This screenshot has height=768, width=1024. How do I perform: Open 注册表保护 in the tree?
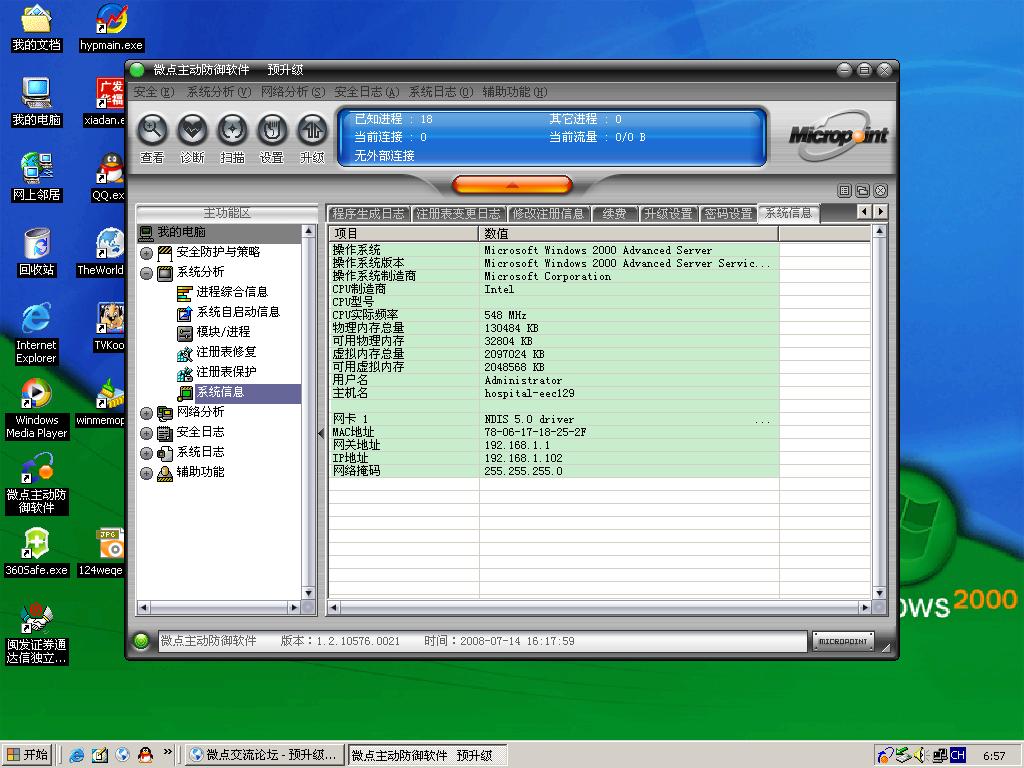[226, 372]
